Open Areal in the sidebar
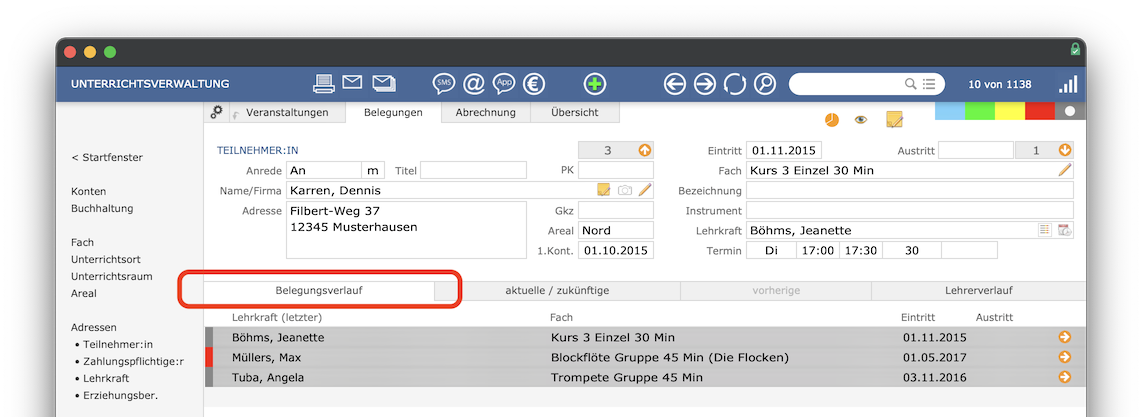This screenshot has height=417, width=1142. 84,293
